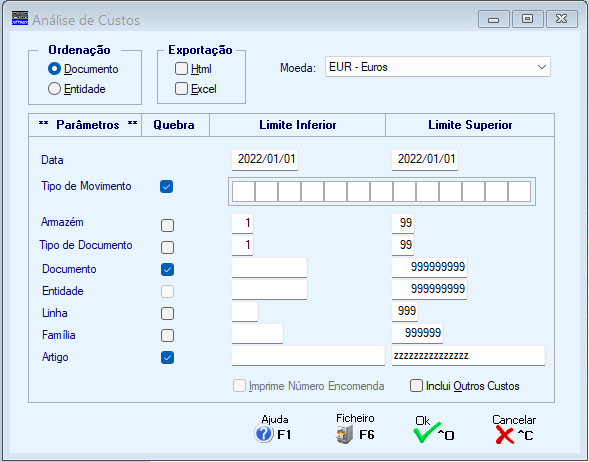Image resolution: width=589 pixels, height=462 pixels.
Task: Check the Família quebra checkbox
Action: pyautogui.click(x=167, y=335)
